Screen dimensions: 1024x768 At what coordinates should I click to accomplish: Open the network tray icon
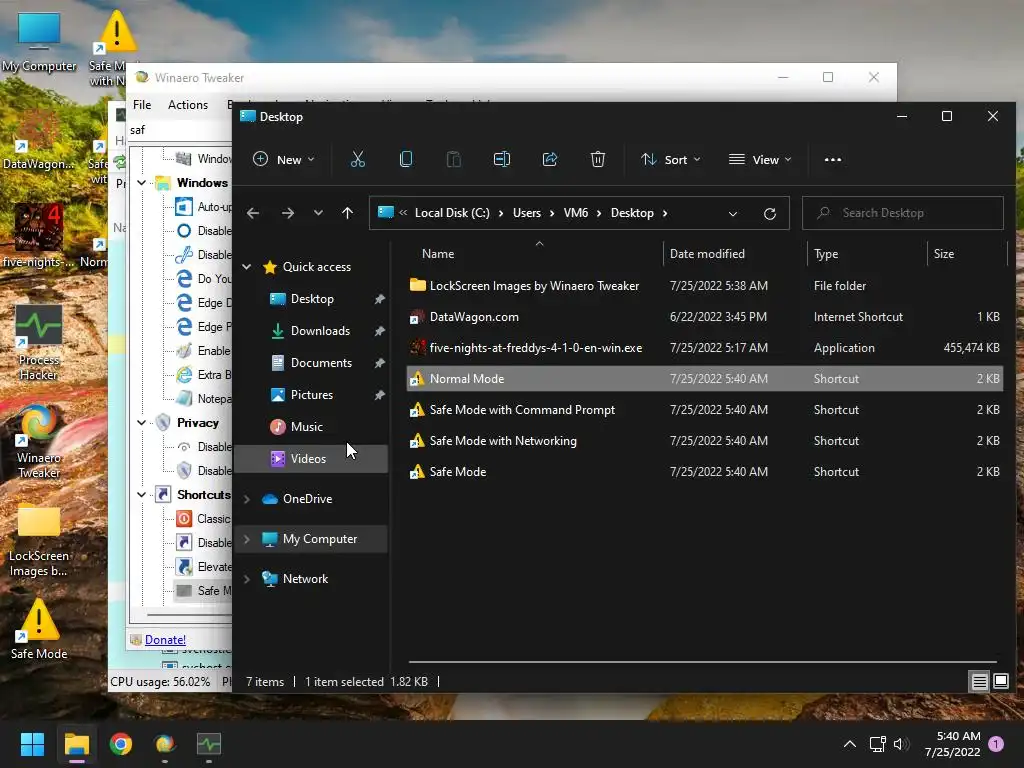(x=877, y=744)
